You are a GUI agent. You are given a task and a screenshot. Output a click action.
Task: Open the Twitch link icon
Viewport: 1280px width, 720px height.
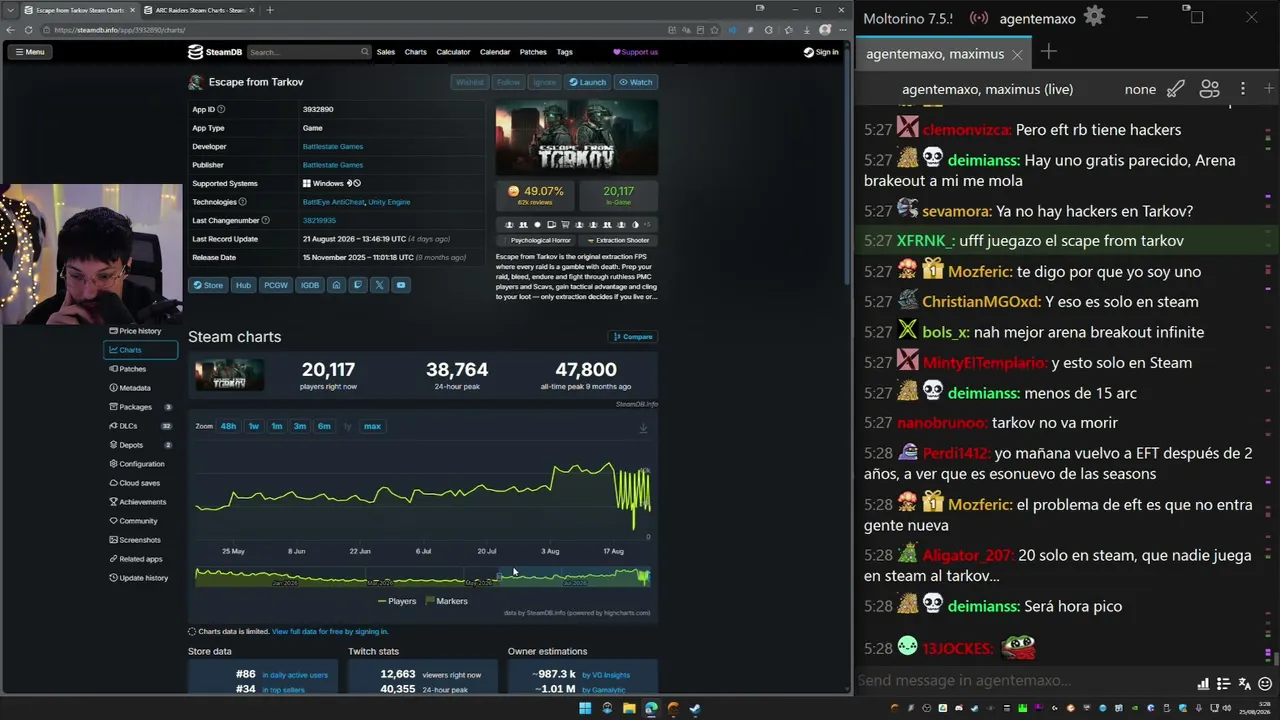pyautogui.click(x=358, y=285)
